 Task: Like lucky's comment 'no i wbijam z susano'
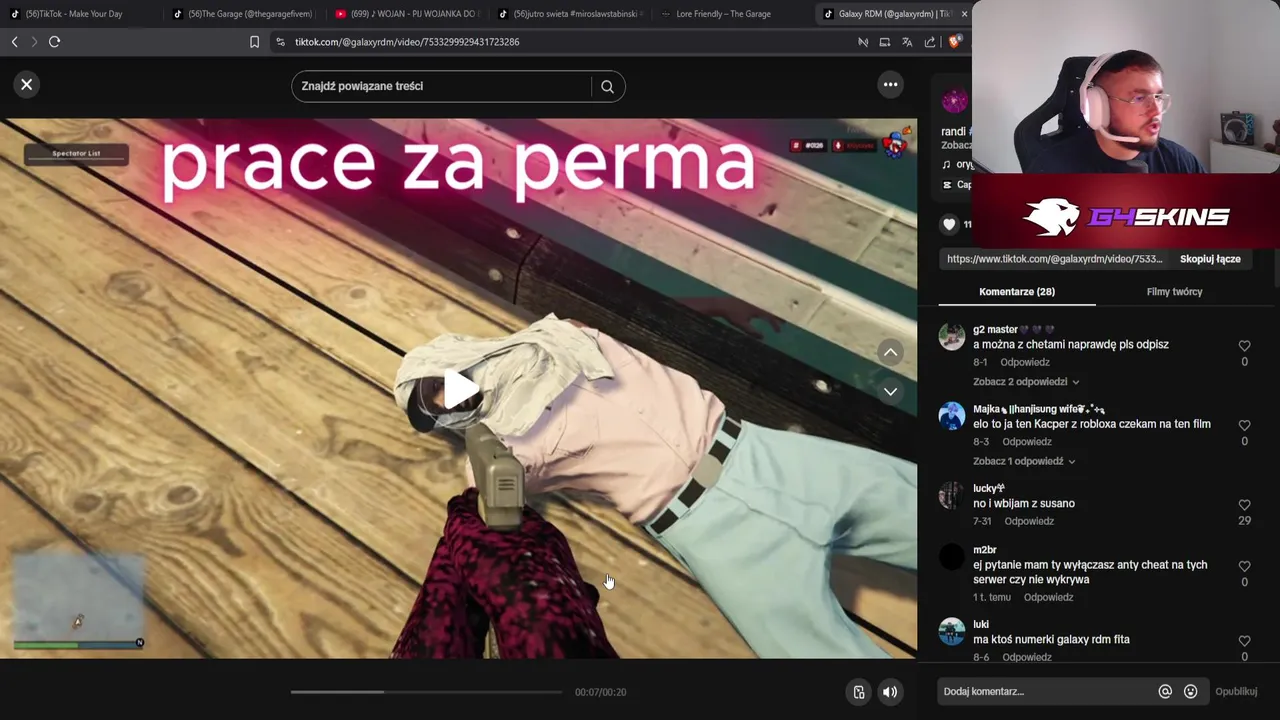click(1244, 505)
